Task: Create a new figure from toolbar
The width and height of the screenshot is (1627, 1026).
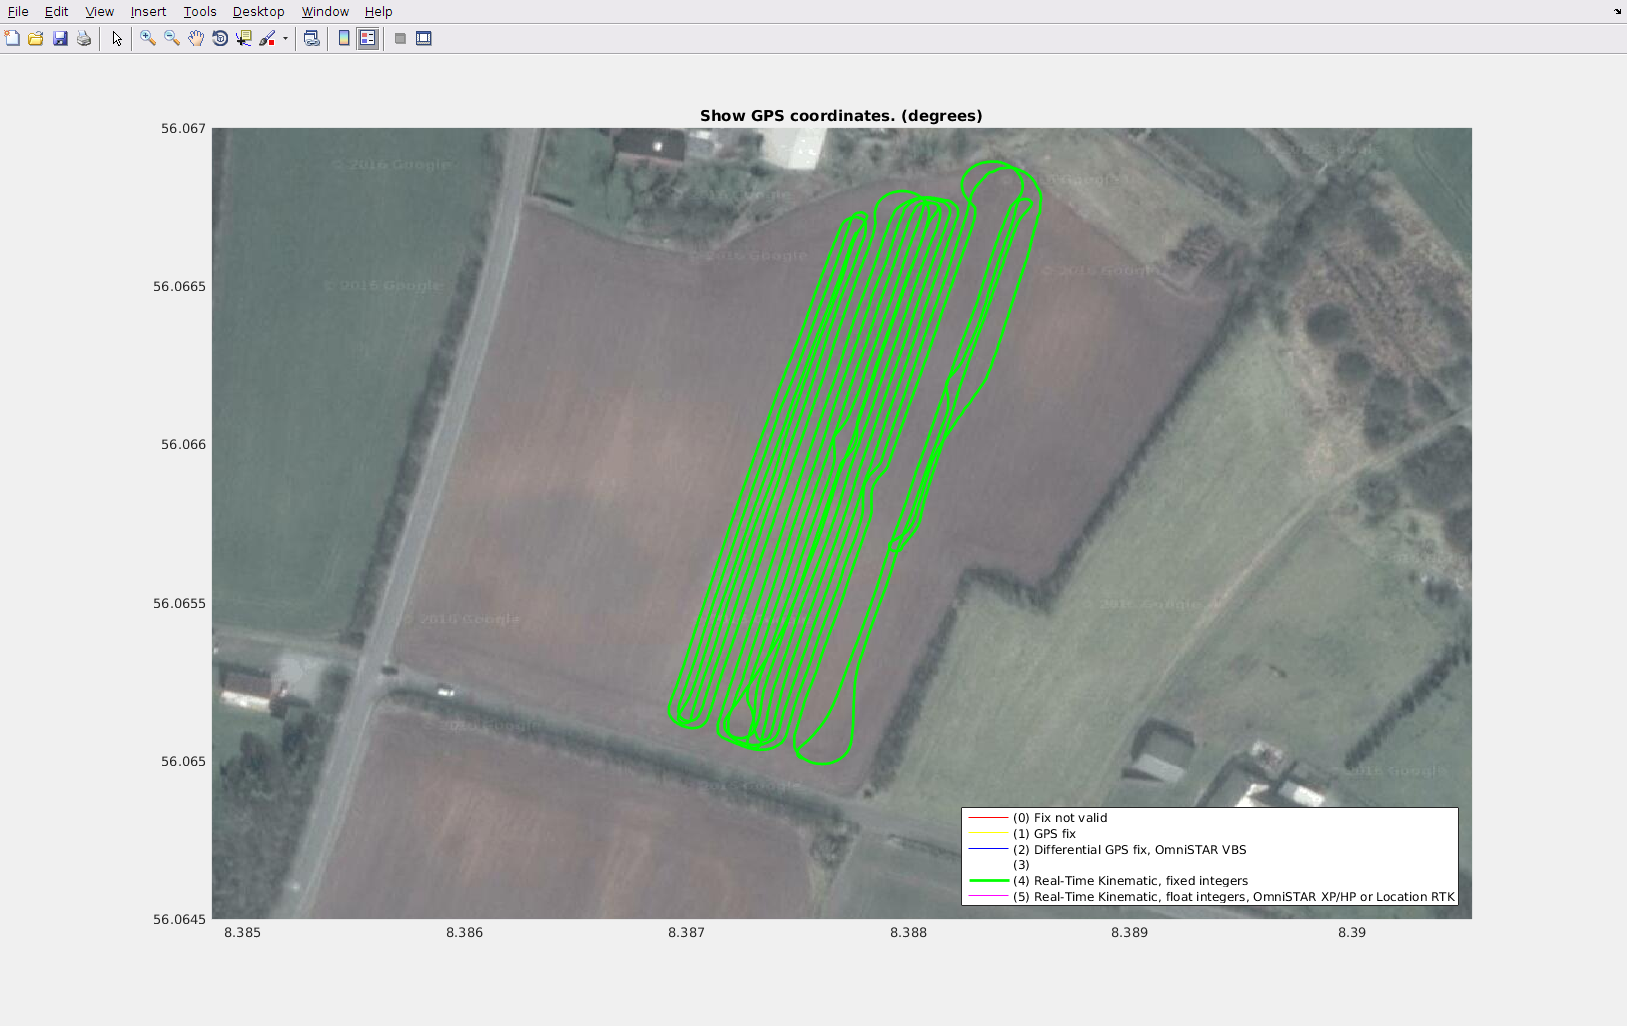Action: pyautogui.click(x=12, y=38)
